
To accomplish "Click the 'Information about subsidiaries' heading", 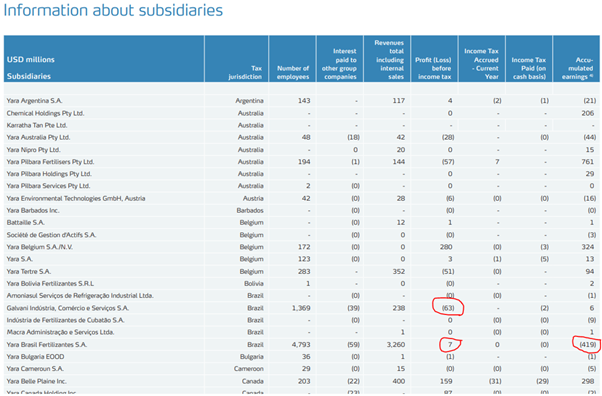I will click(113, 10).
